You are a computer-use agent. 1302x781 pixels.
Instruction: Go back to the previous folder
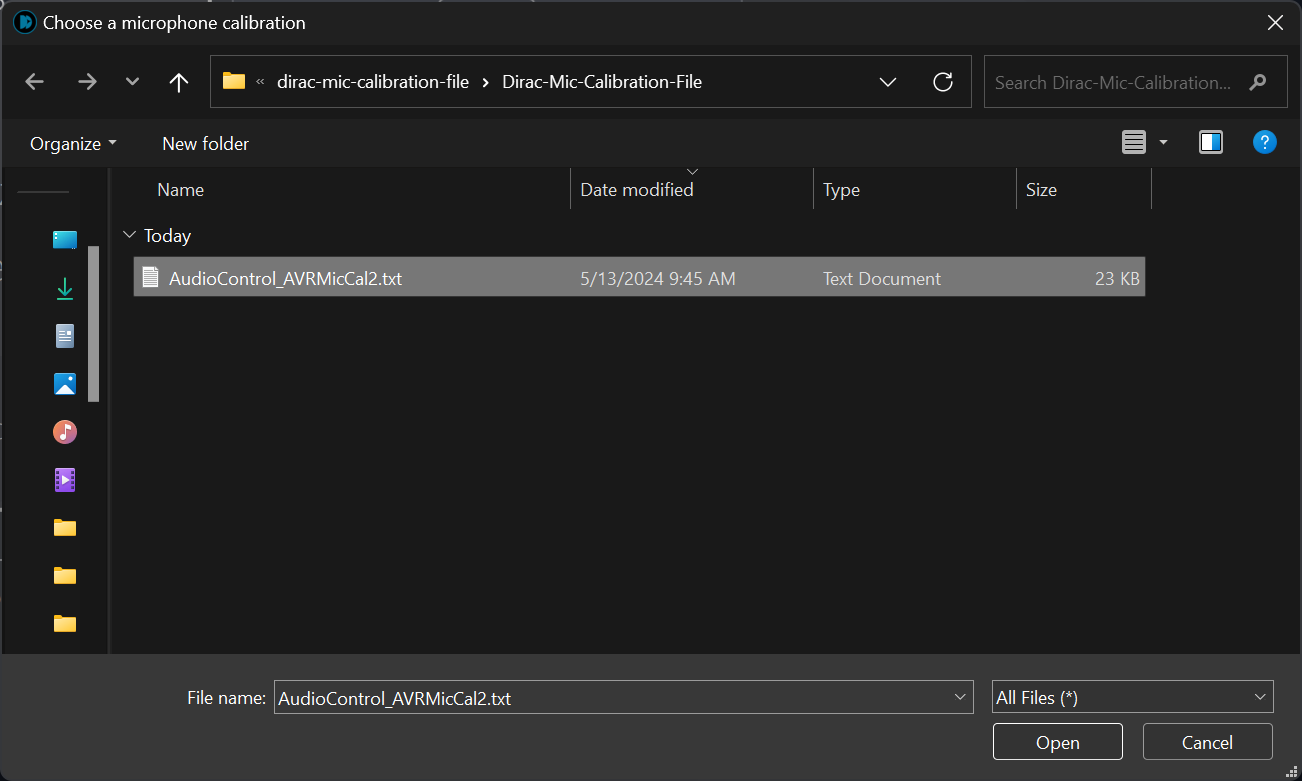35,82
